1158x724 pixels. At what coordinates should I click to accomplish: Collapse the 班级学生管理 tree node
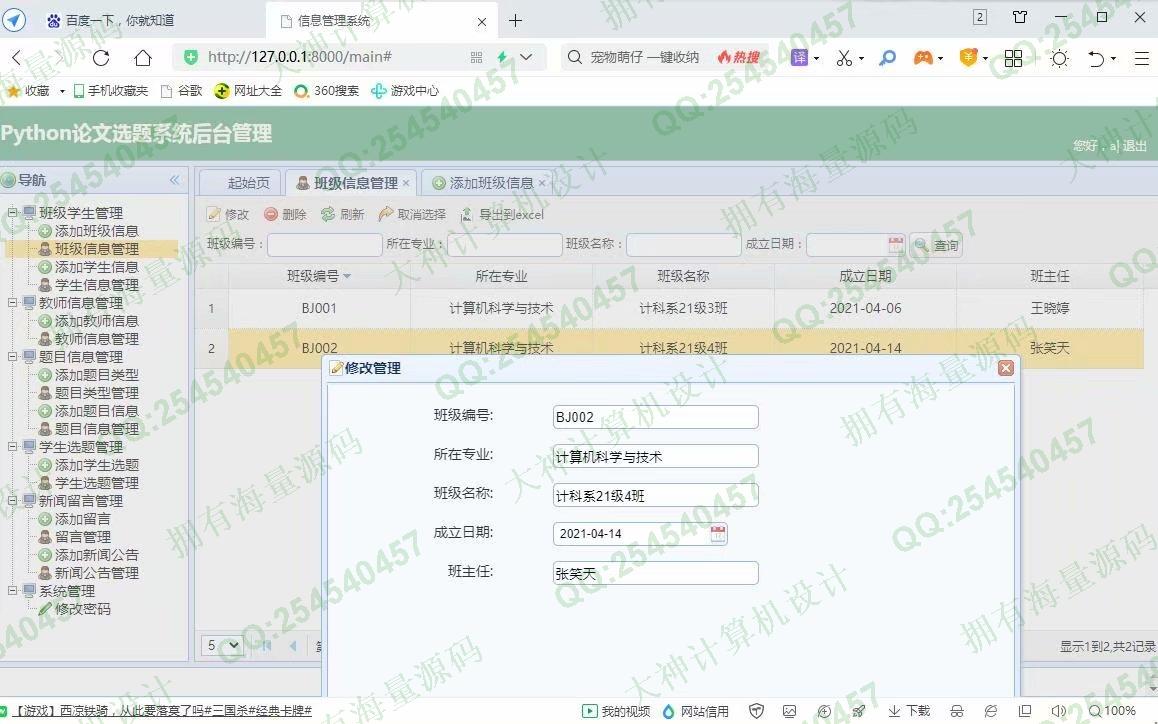(x=13, y=213)
